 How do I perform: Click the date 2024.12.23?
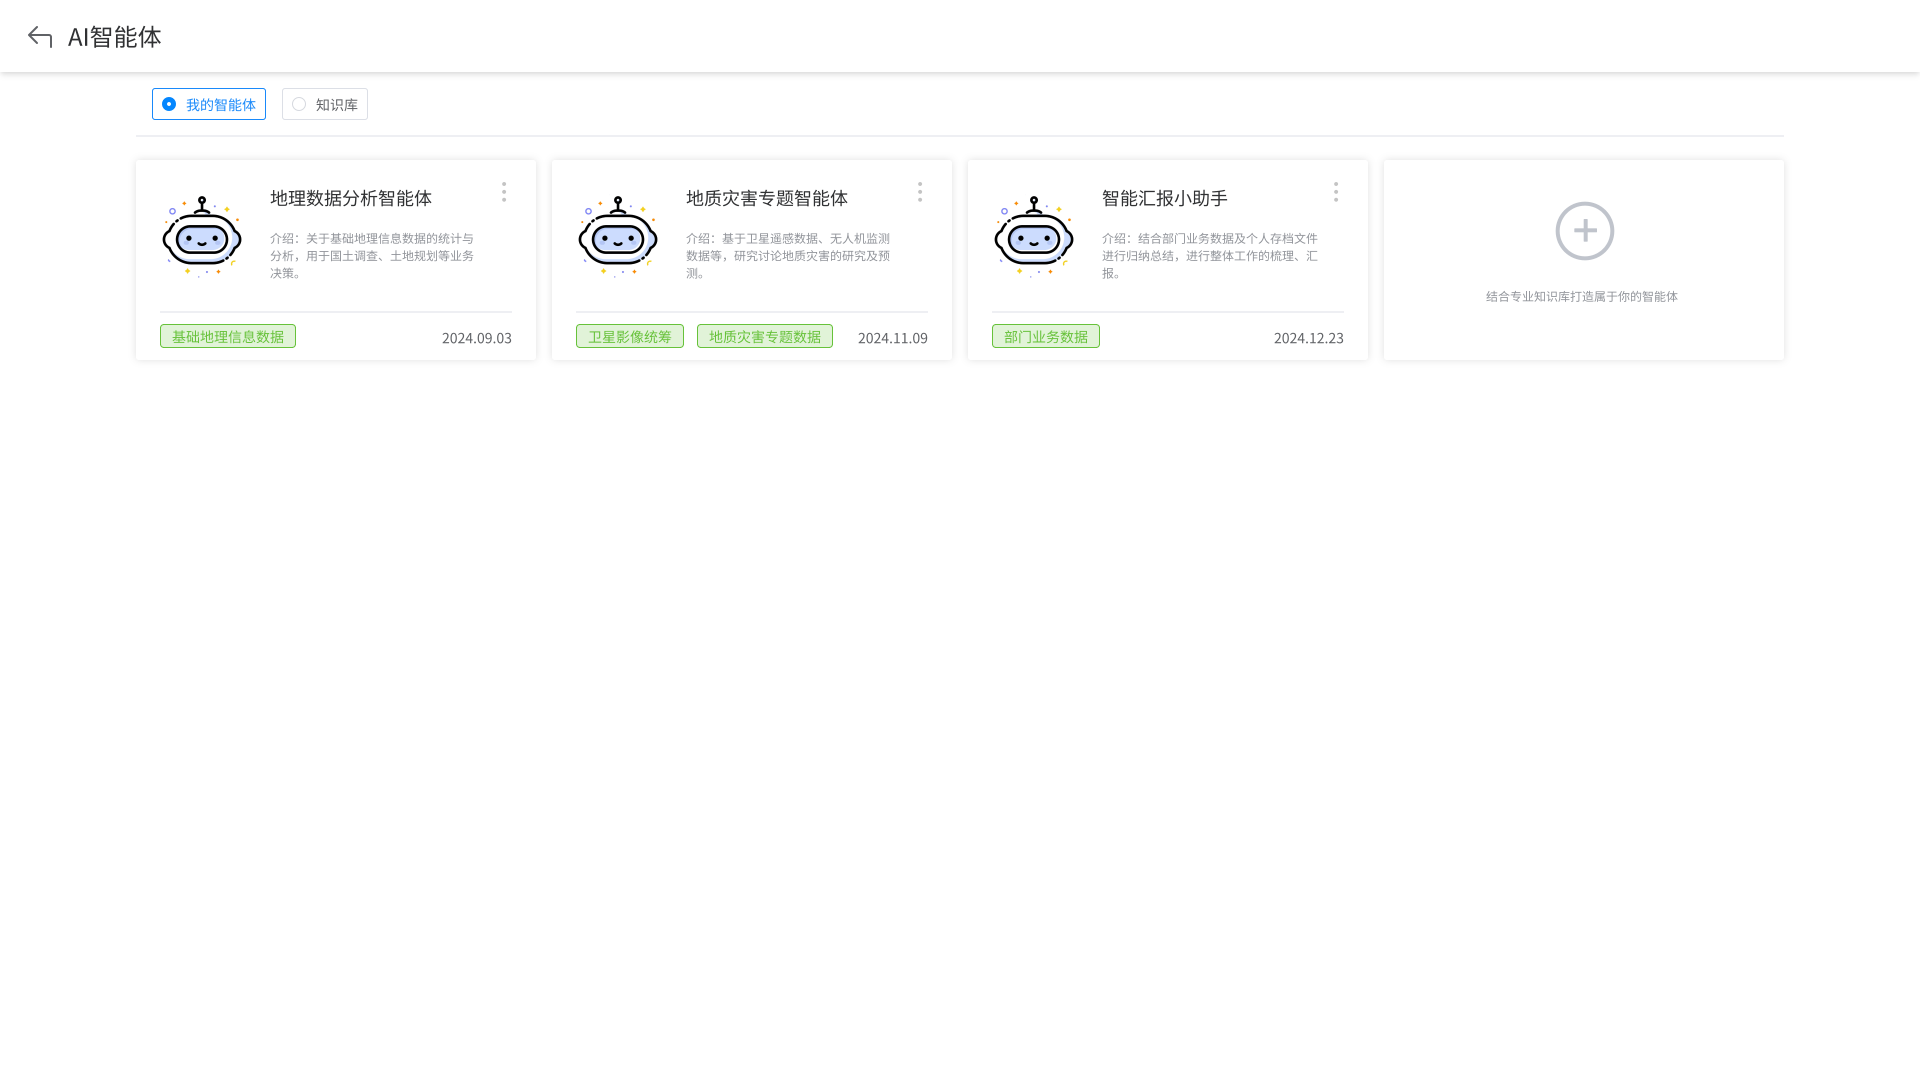(x=1309, y=338)
